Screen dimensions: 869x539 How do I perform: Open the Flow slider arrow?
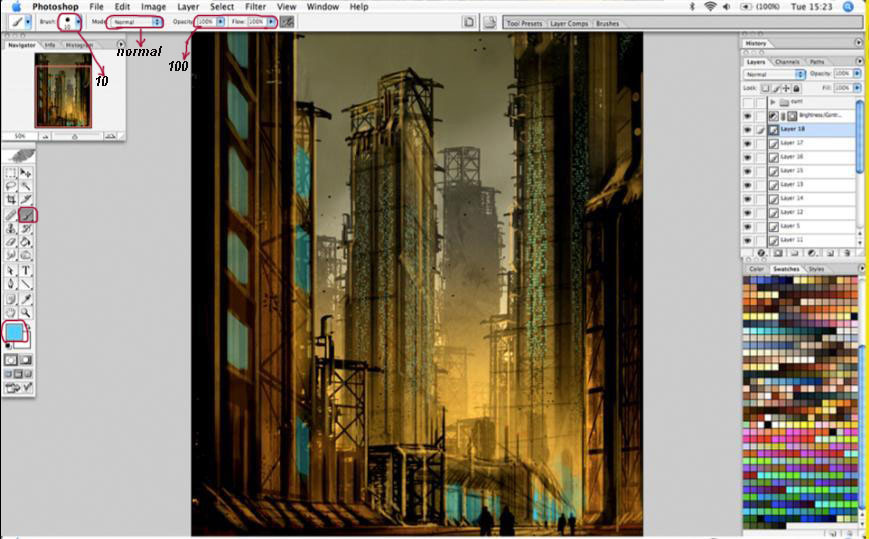click(x=271, y=22)
